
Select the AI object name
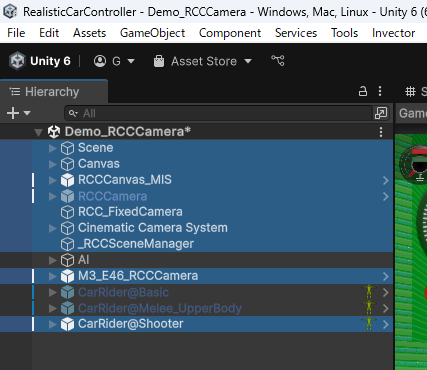83,260
